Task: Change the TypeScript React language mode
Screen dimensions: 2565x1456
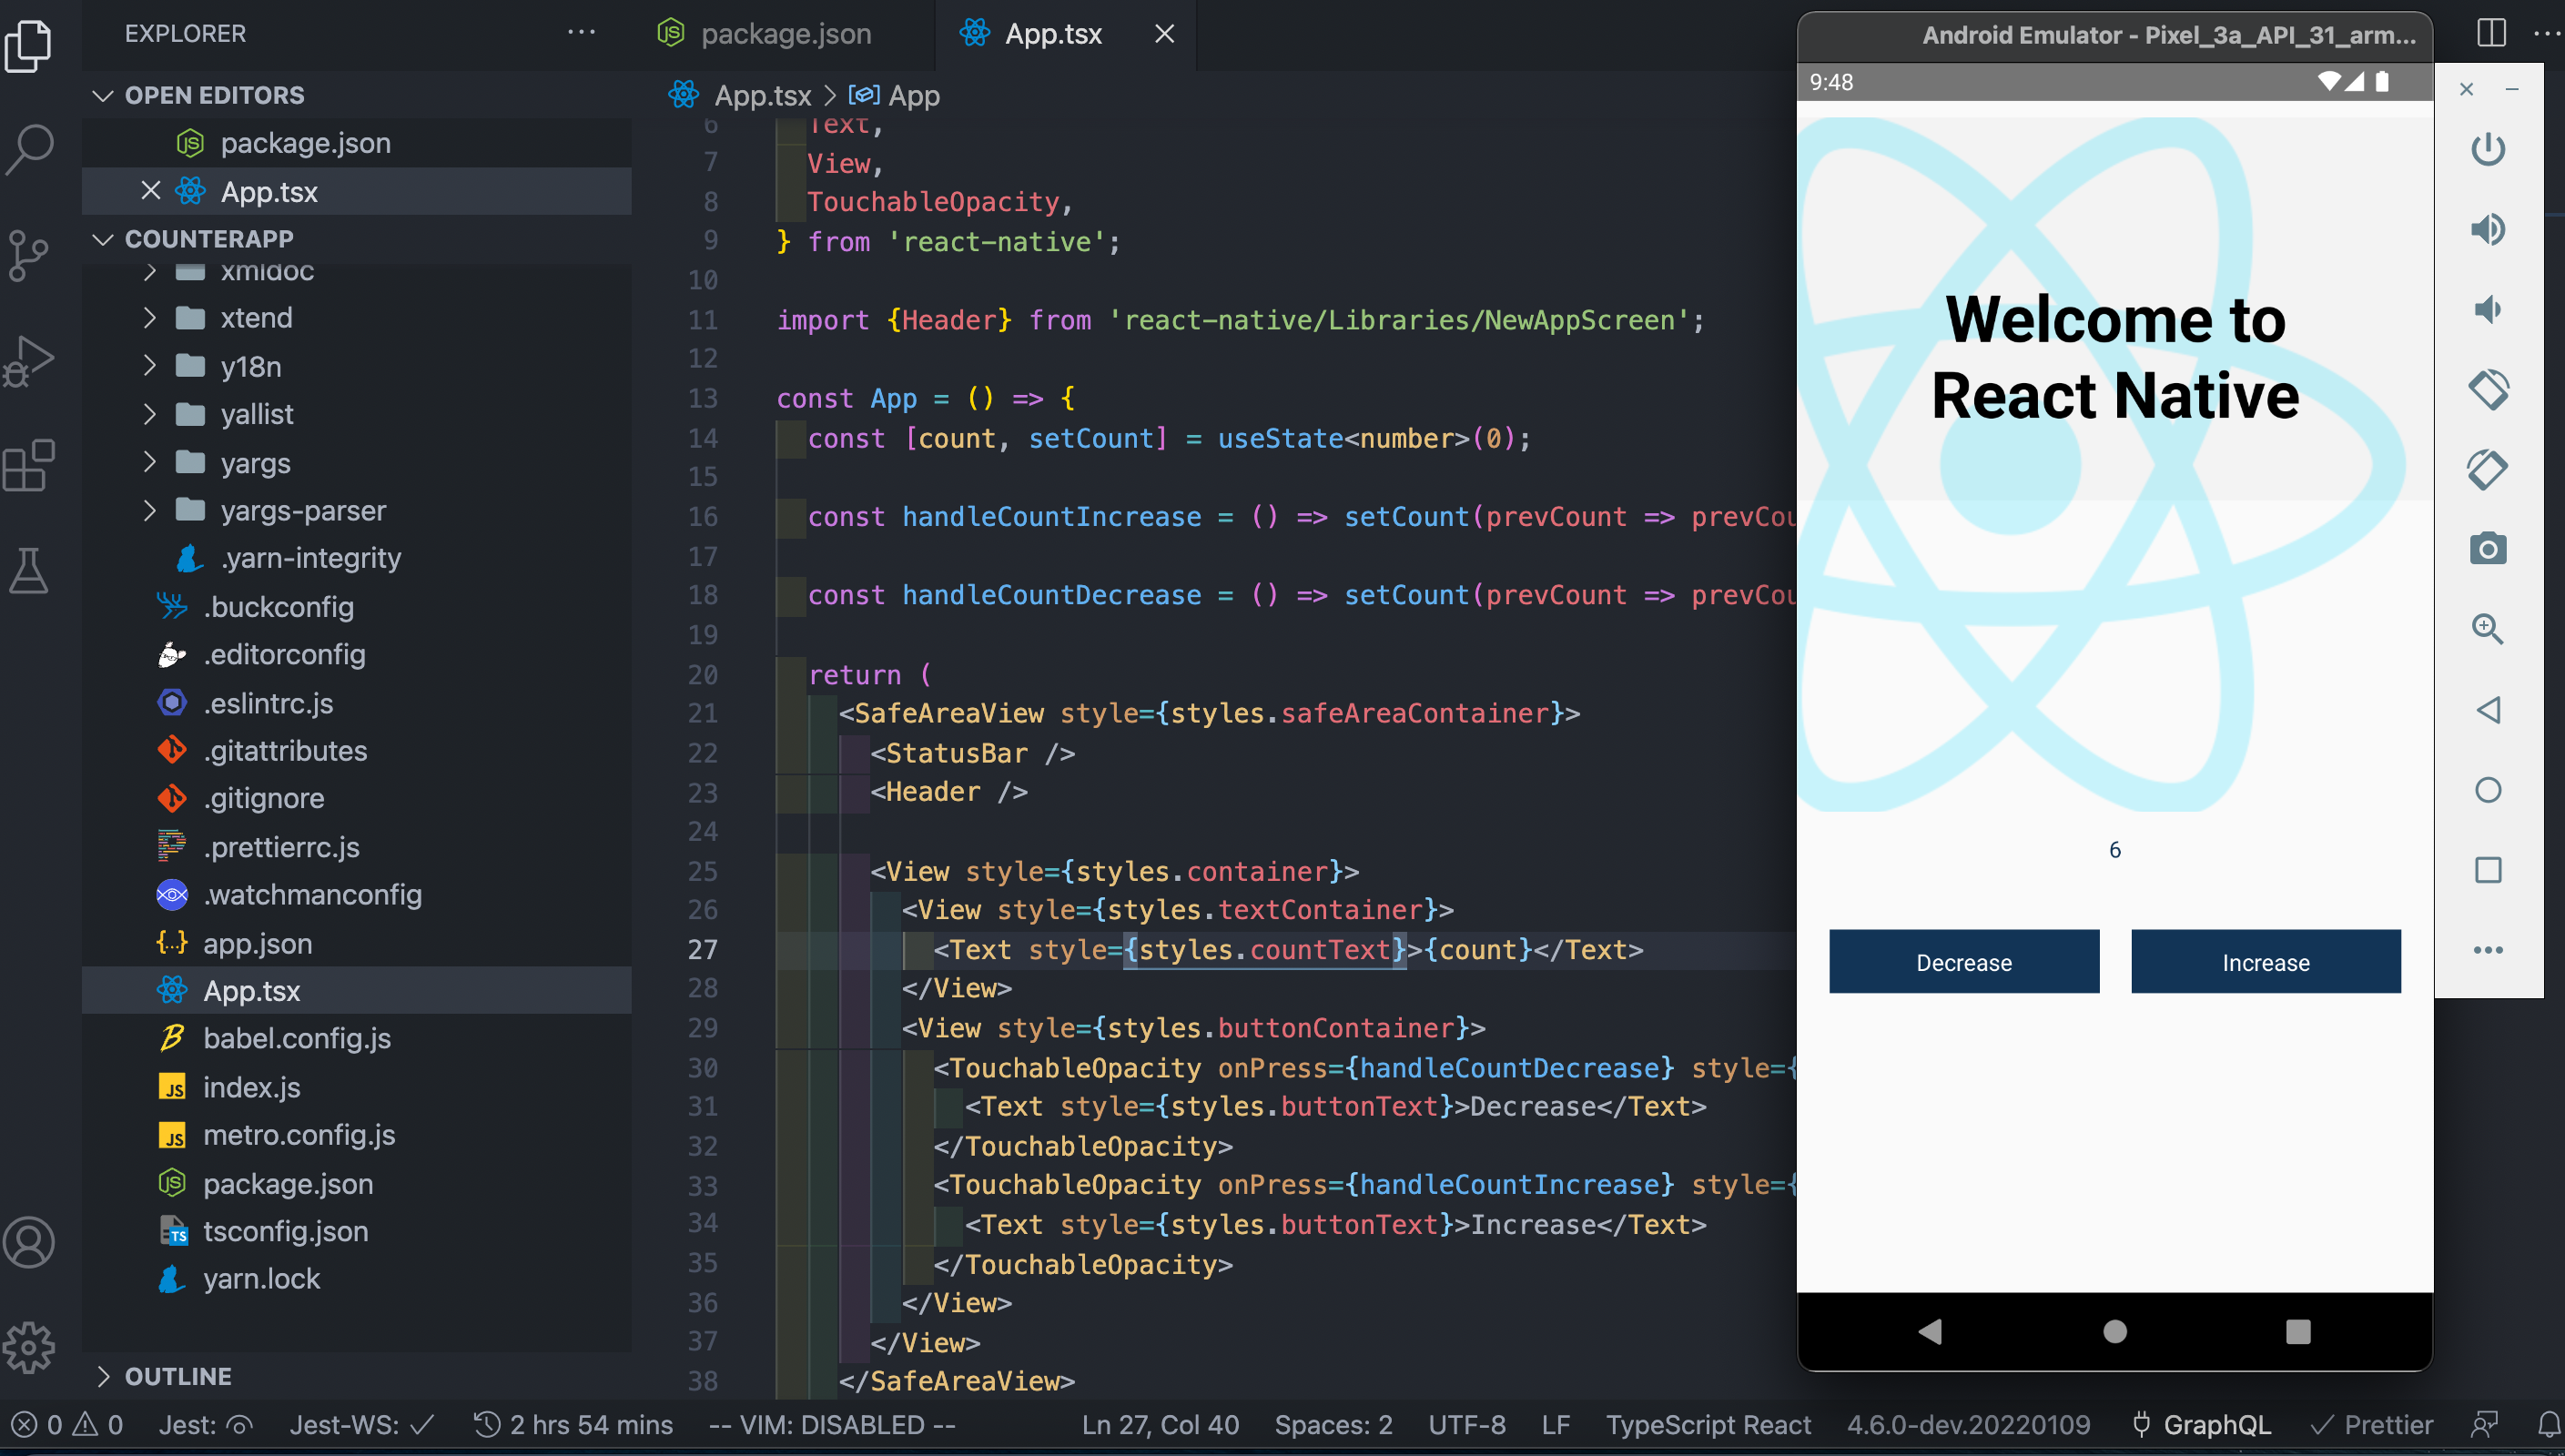Action: pyautogui.click(x=1708, y=1424)
